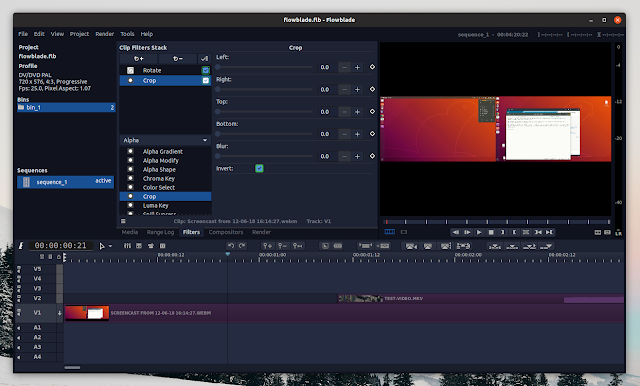The width and height of the screenshot is (640, 386).
Task: Remove the filter using the minus stack button
Action: 178,59
